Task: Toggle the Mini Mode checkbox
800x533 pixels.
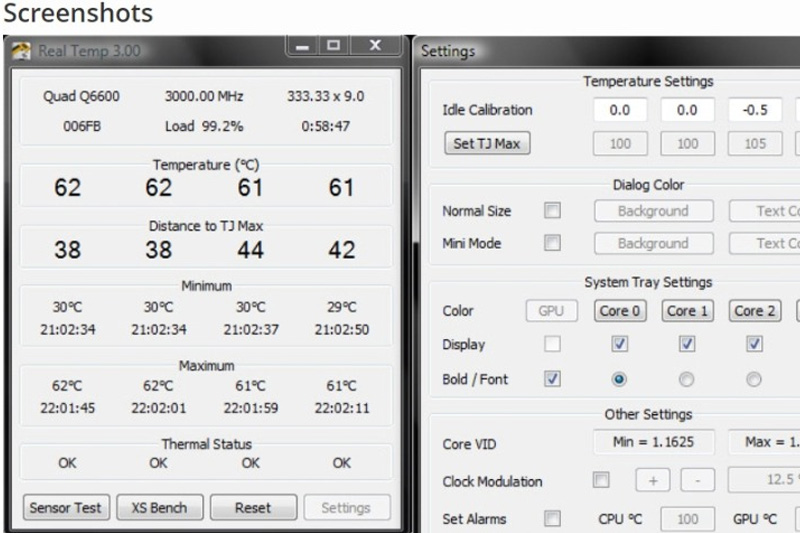Action: click(x=552, y=243)
